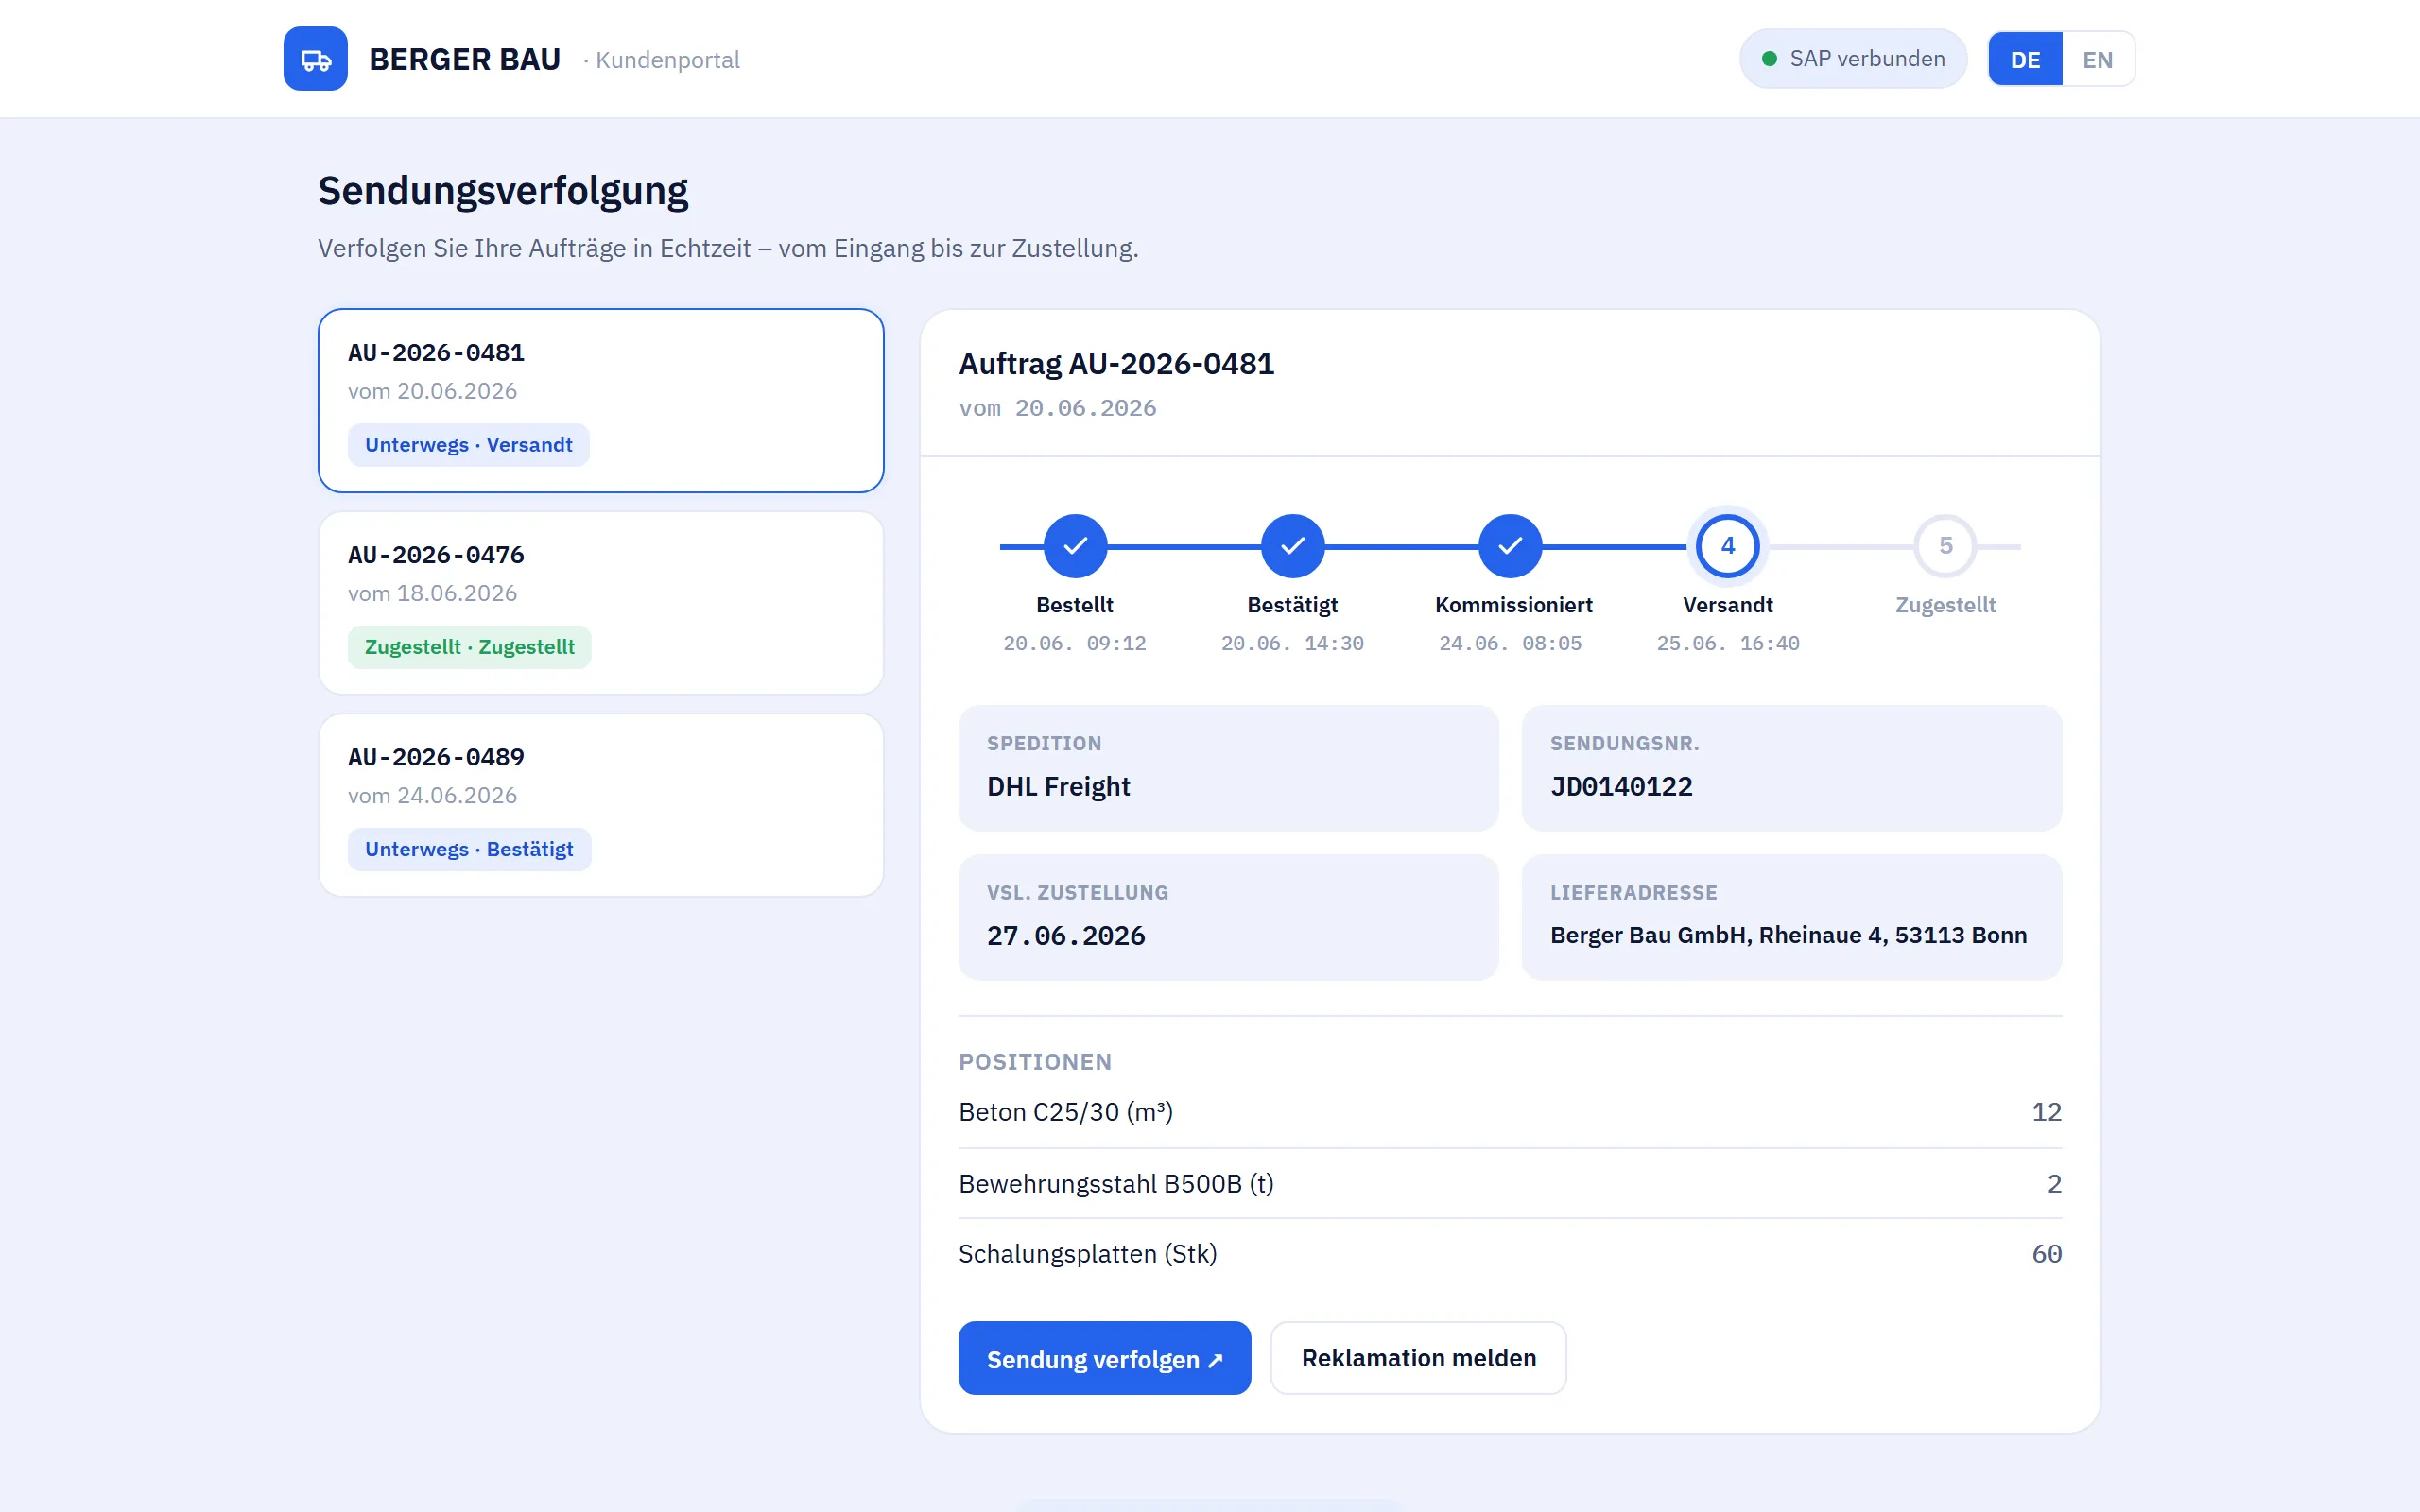
Task: Click the timestamp 25.06. 16:40
Action: pyautogui.click(x=1728, y=644)
